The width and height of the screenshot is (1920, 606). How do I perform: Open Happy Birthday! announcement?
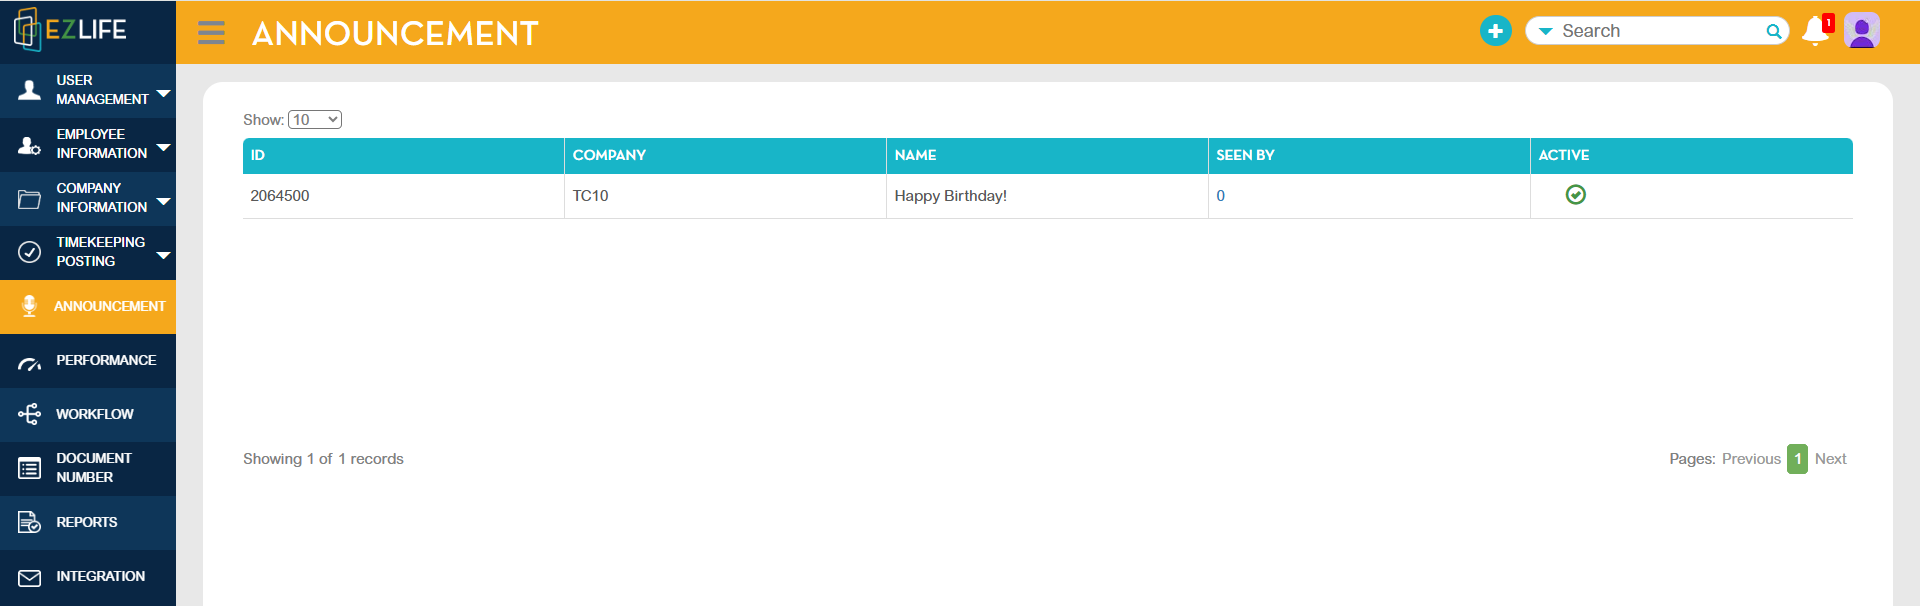click(x=950, y=196)
